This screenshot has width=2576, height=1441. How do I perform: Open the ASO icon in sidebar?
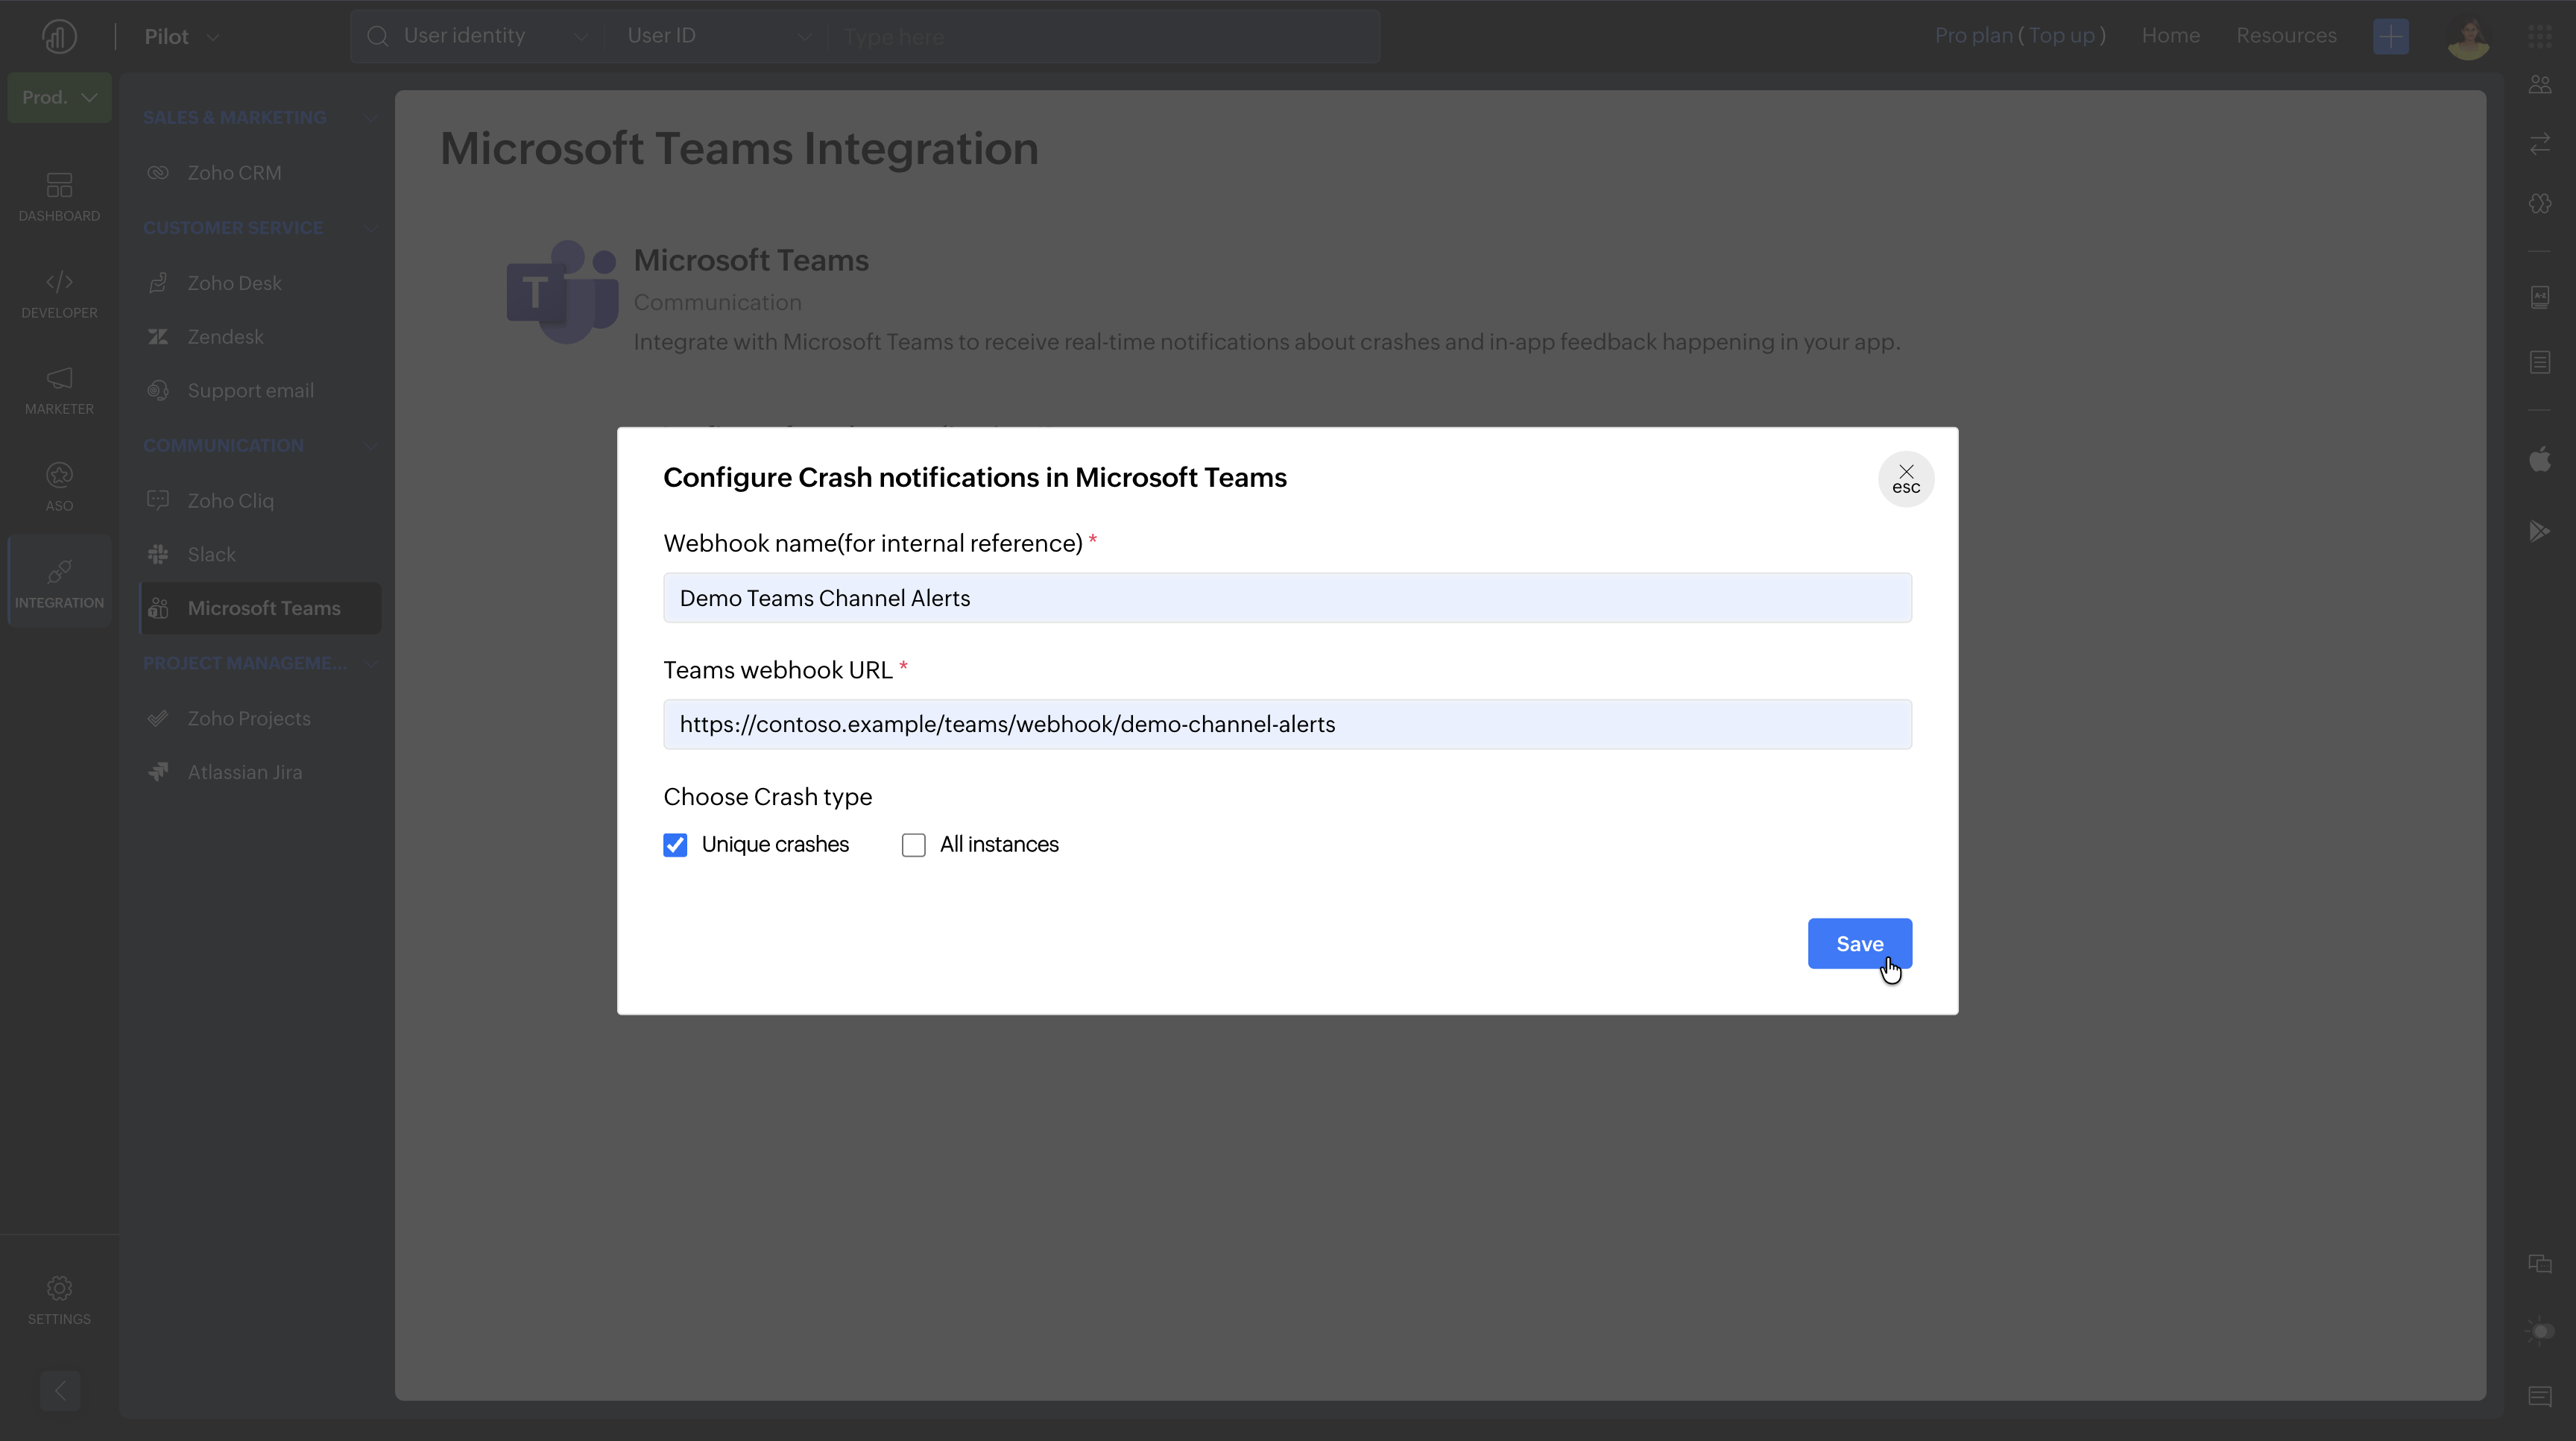(x=59, y=486)
